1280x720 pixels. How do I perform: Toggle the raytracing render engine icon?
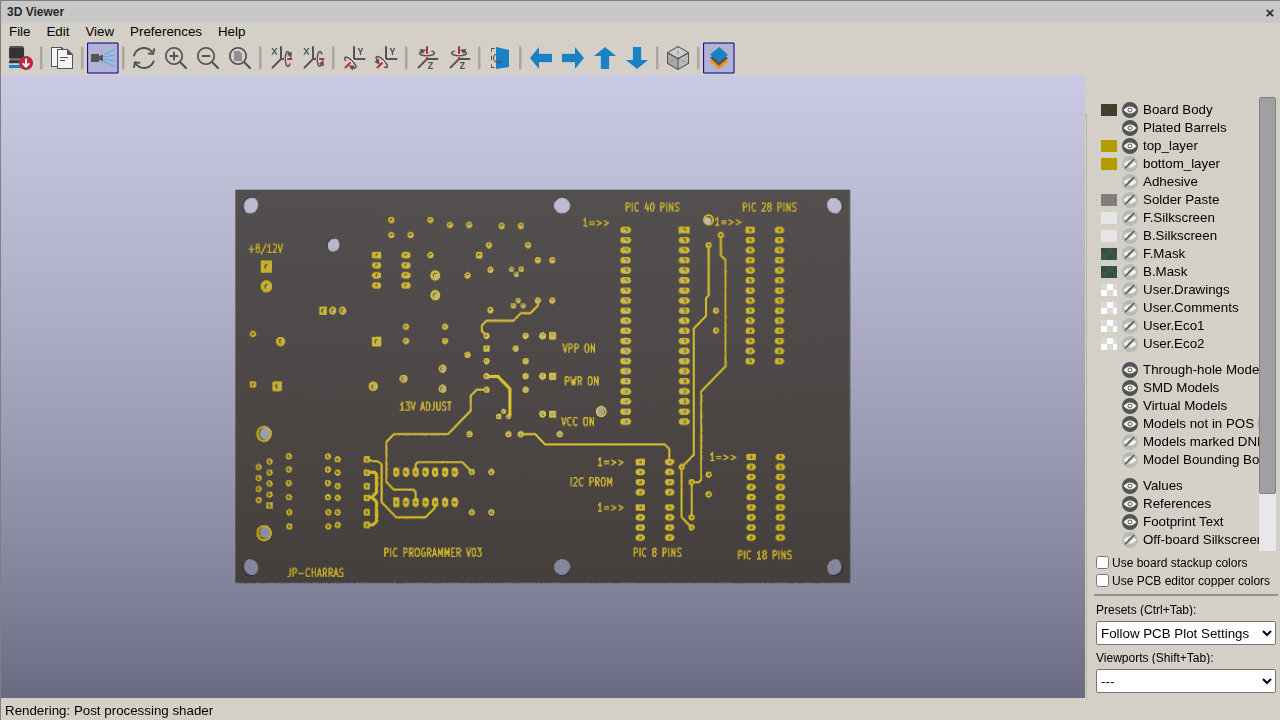103,58
